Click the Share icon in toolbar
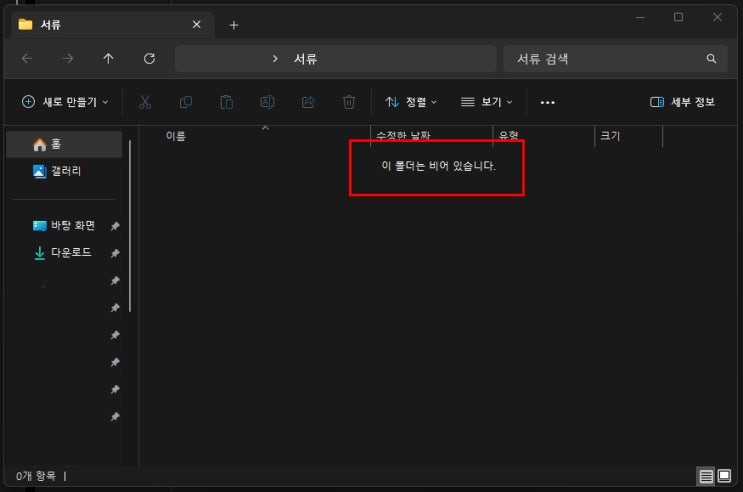 coord(308,102)
